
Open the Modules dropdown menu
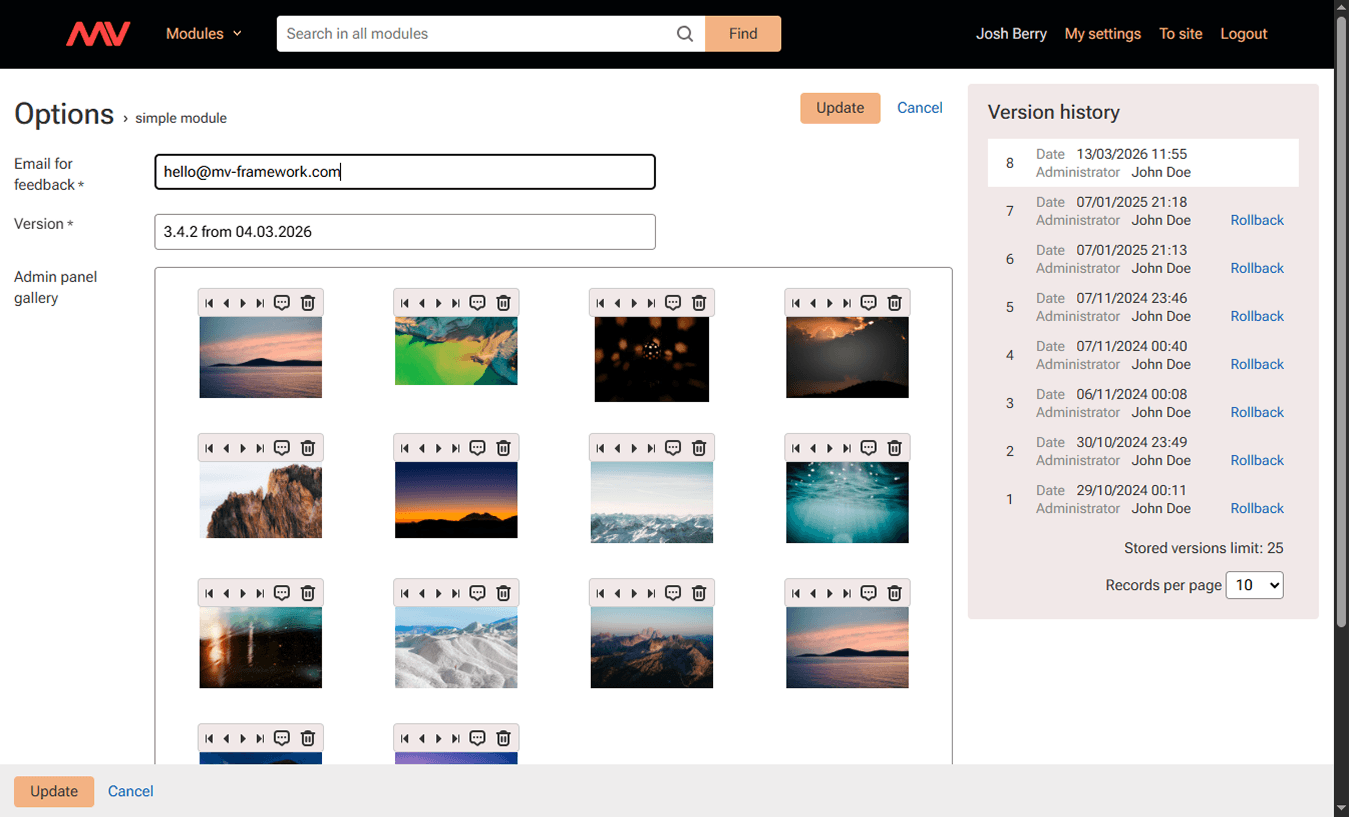pos(203,34)
